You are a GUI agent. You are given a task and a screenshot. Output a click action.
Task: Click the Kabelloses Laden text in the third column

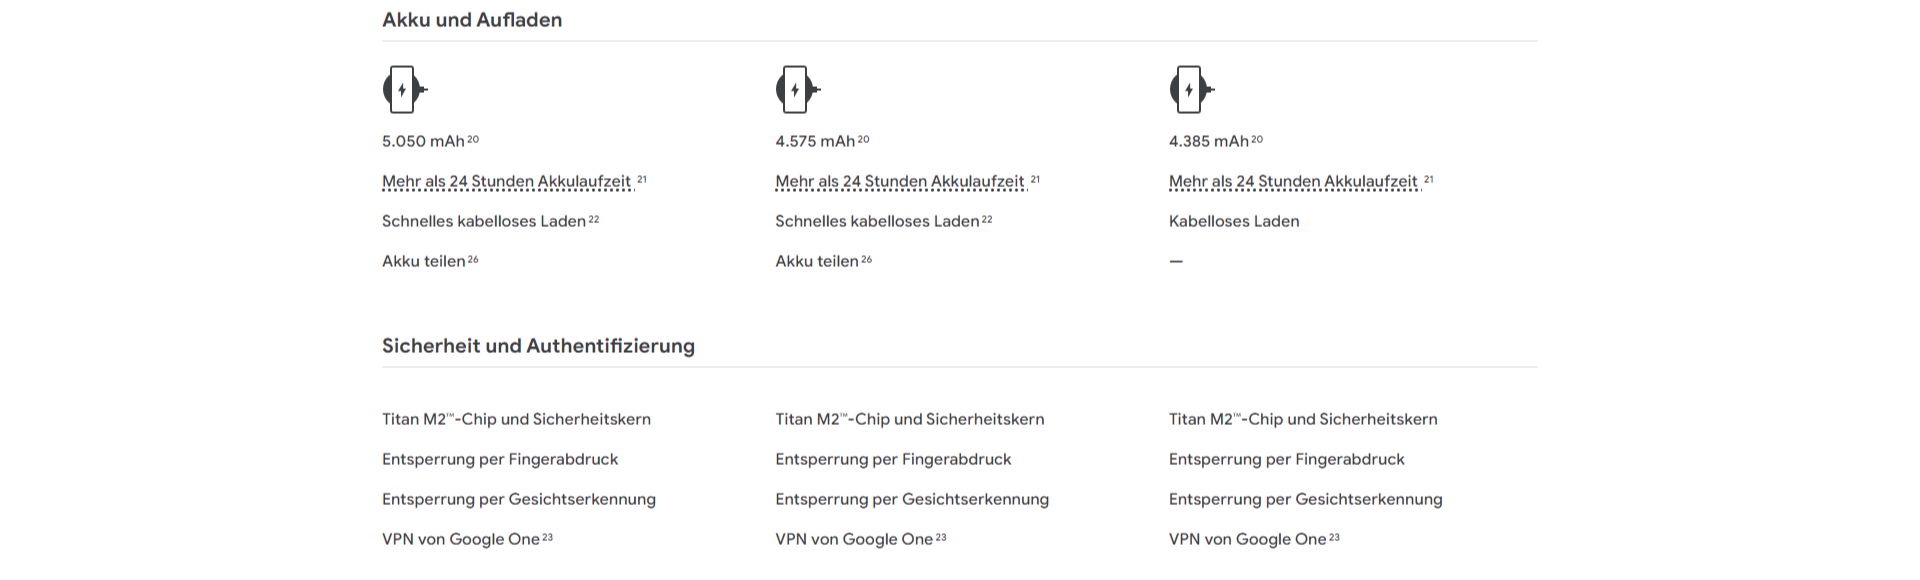click(x=1234, y=221)
